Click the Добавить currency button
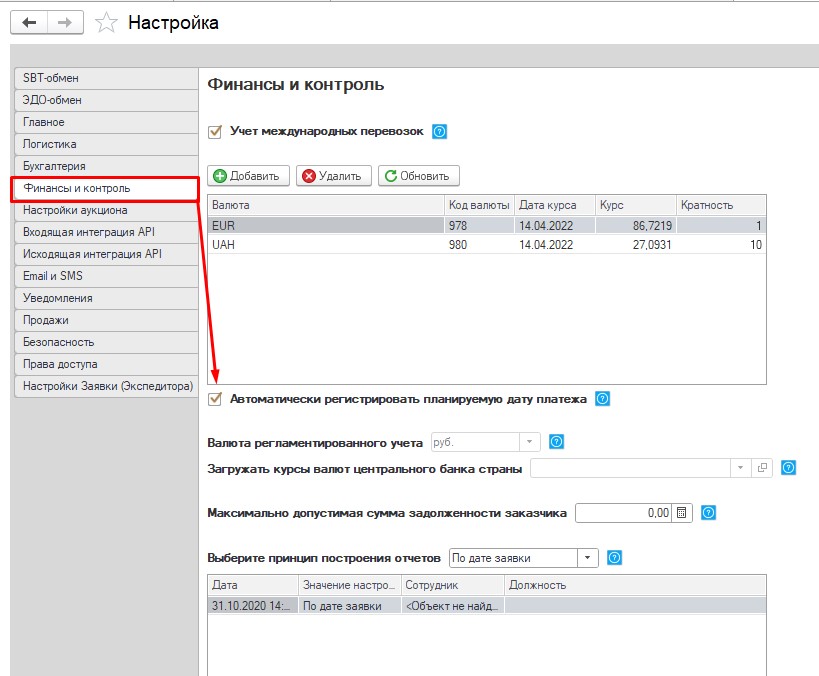The height and width of the screenshot is (676, 819). 249,176
